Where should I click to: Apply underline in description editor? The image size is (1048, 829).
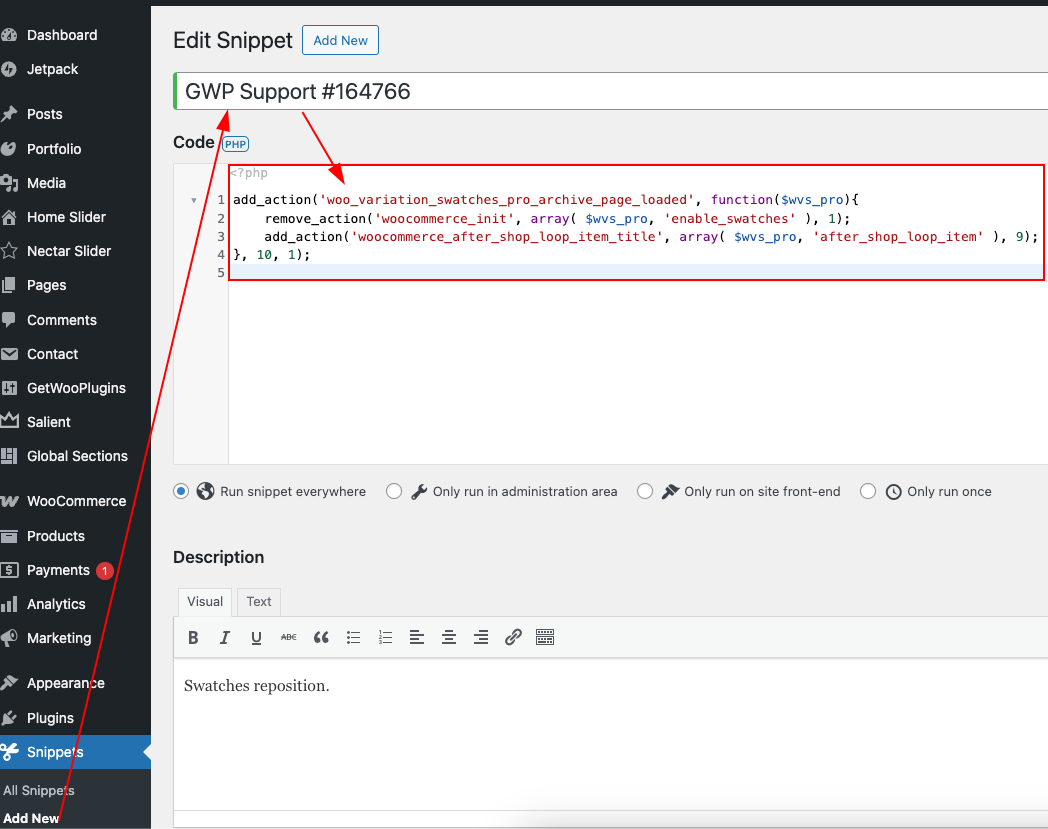pyautogui.click(x=256, y=638)
